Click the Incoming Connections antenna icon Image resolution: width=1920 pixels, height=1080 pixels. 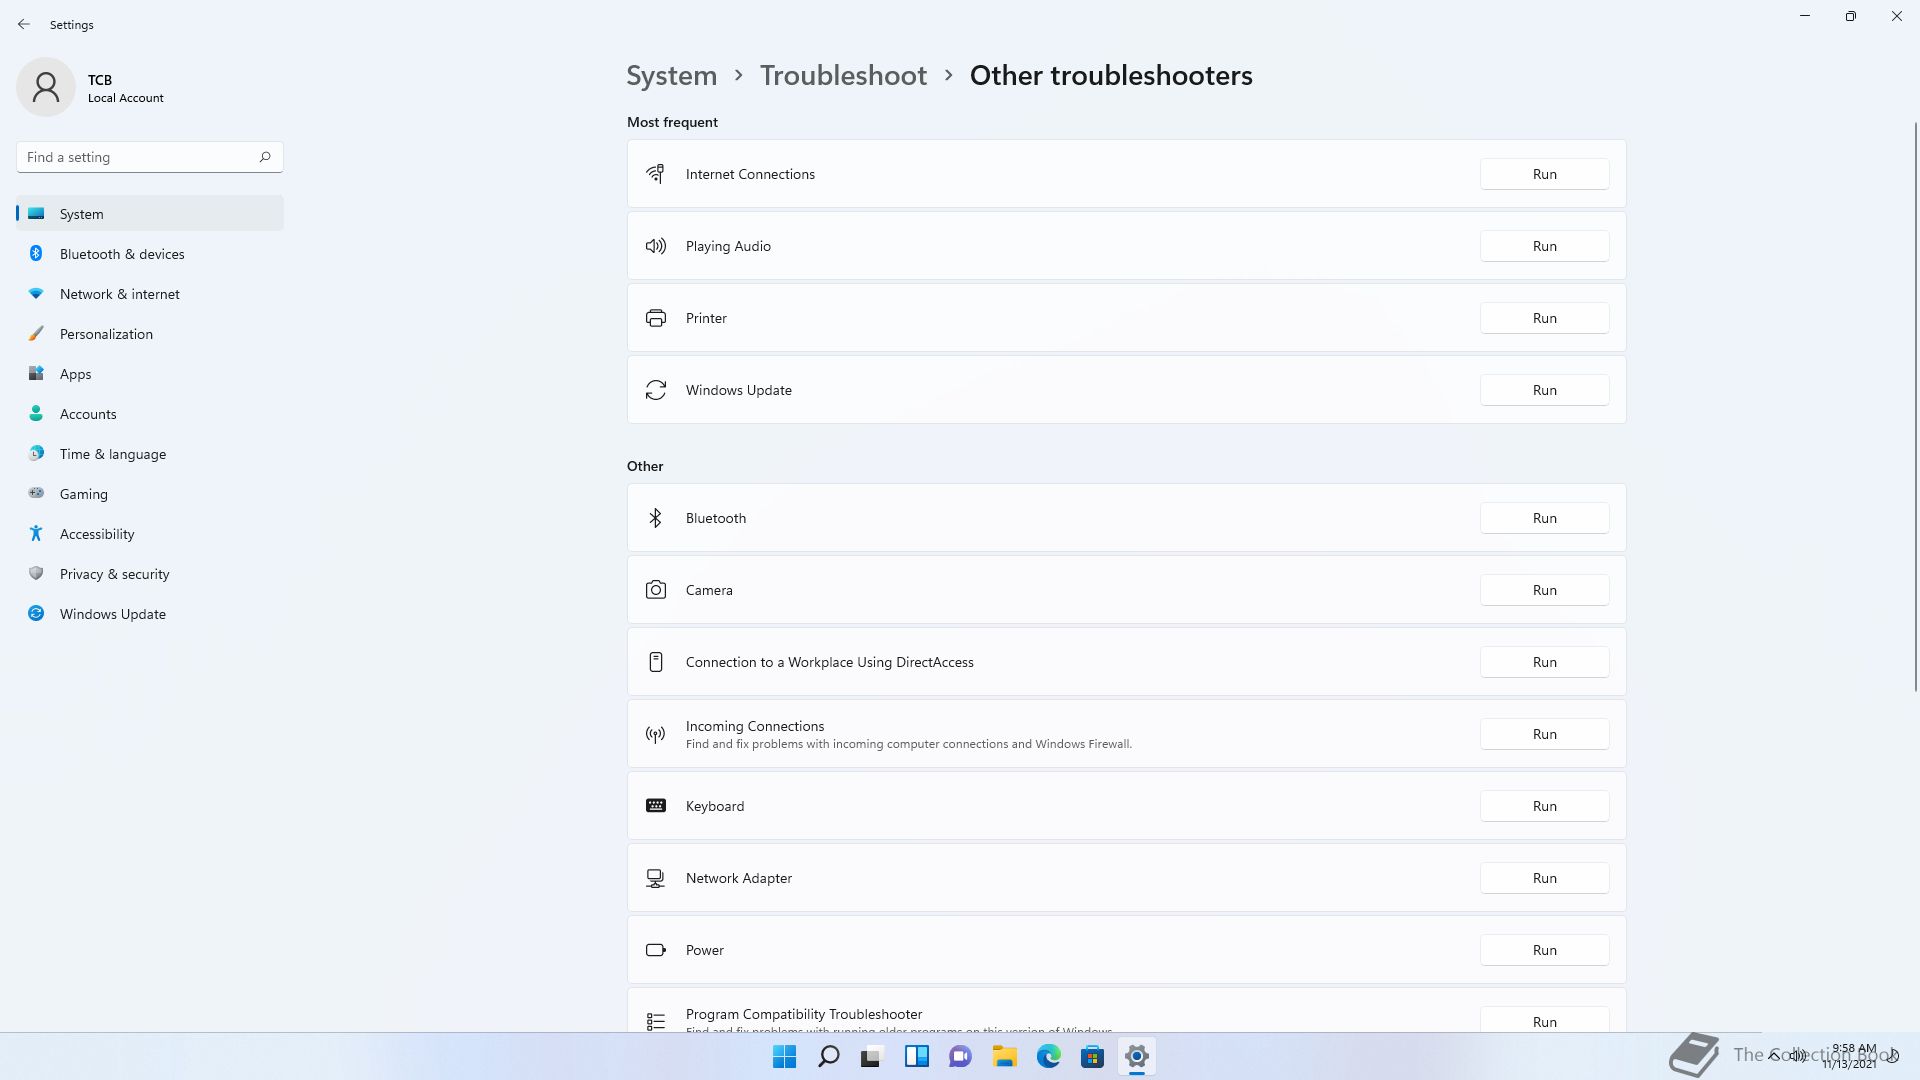[655, 735]
